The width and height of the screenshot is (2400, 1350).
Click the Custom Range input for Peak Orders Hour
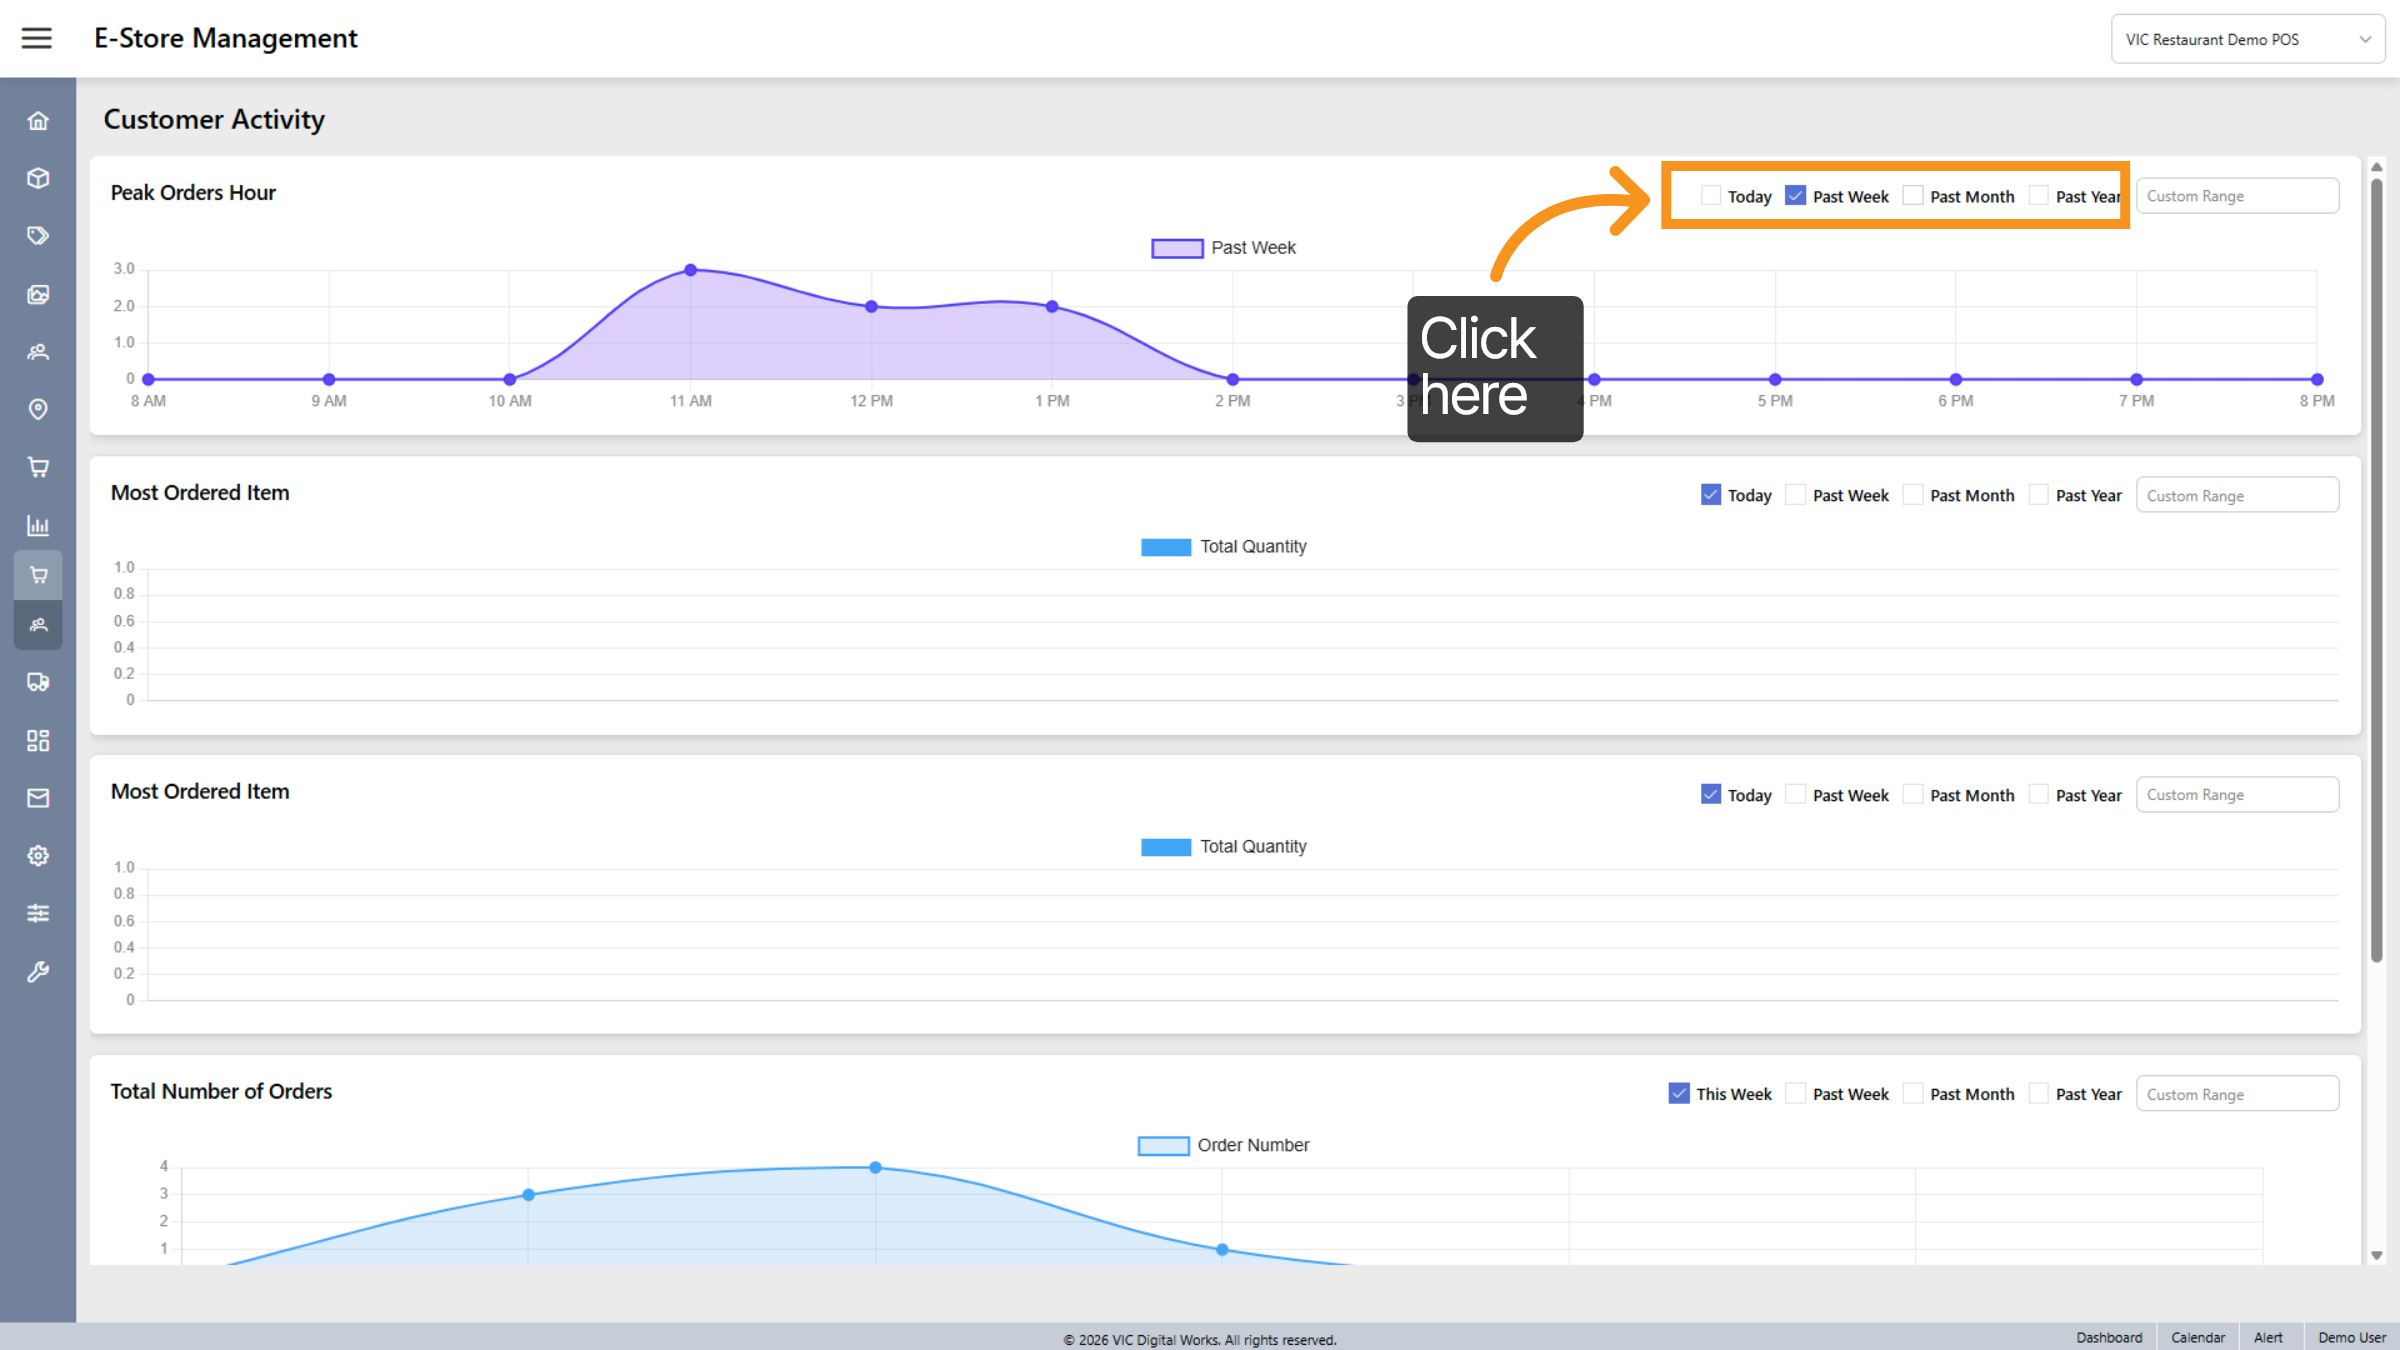[x=2237, y=195]
